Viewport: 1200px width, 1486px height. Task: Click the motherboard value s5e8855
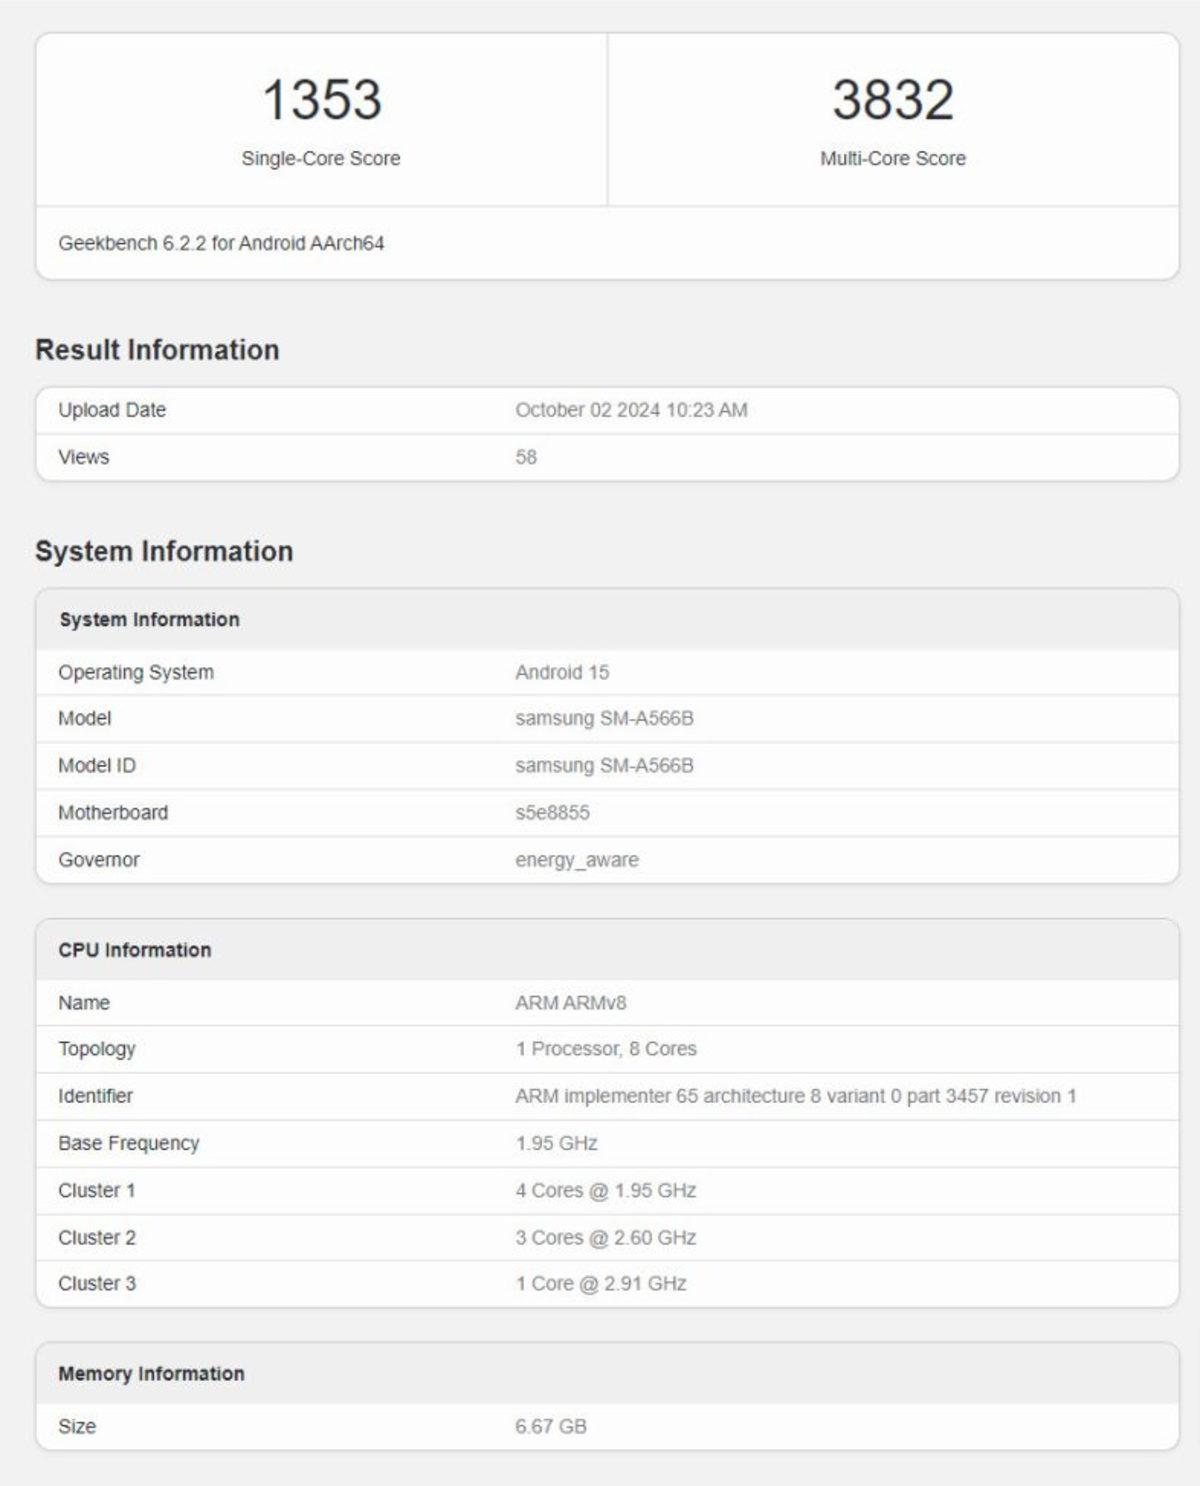552,812
